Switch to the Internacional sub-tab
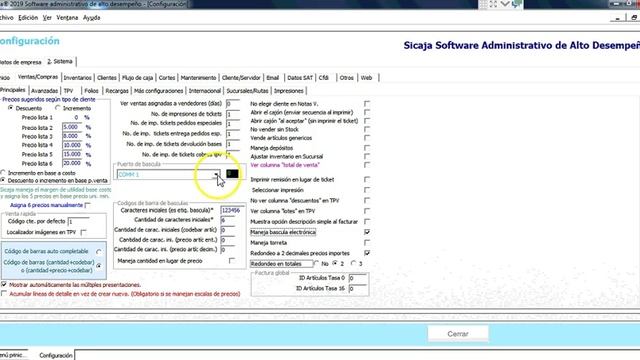The width and height of the screenshot is (640, 360). [x=204, y=91]
